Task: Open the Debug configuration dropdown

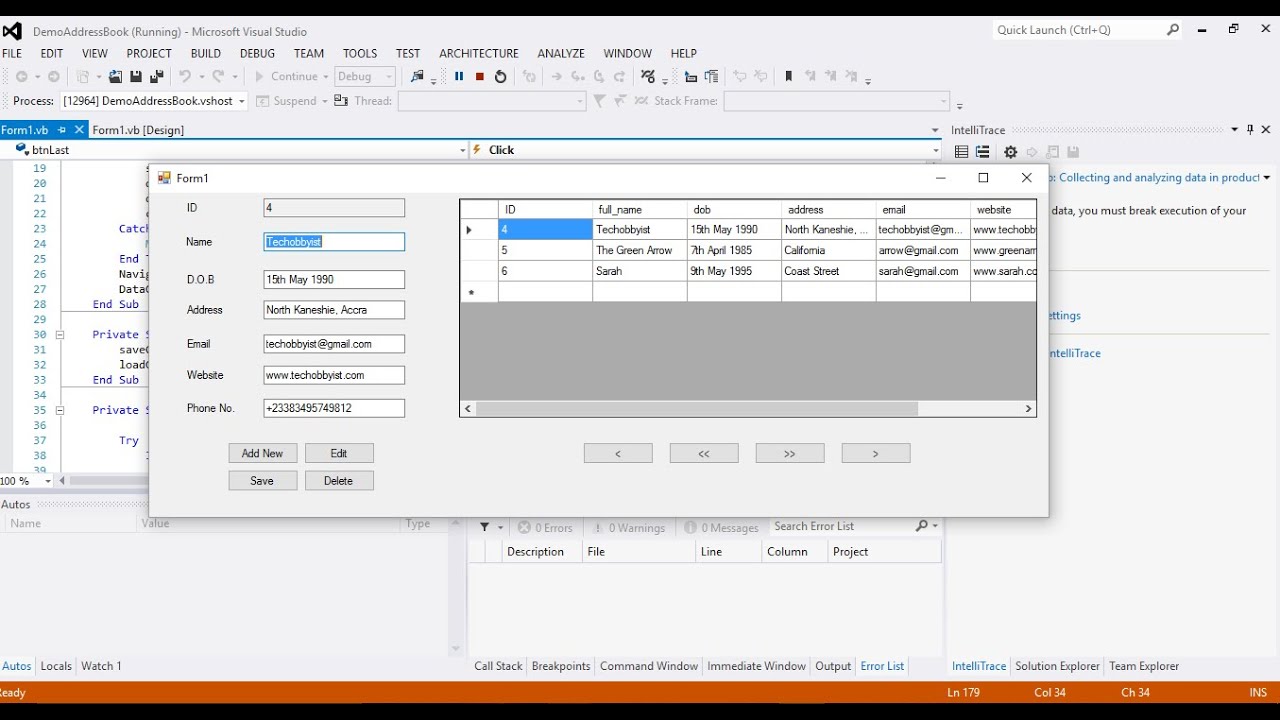Action: click(x=365, y=77)
